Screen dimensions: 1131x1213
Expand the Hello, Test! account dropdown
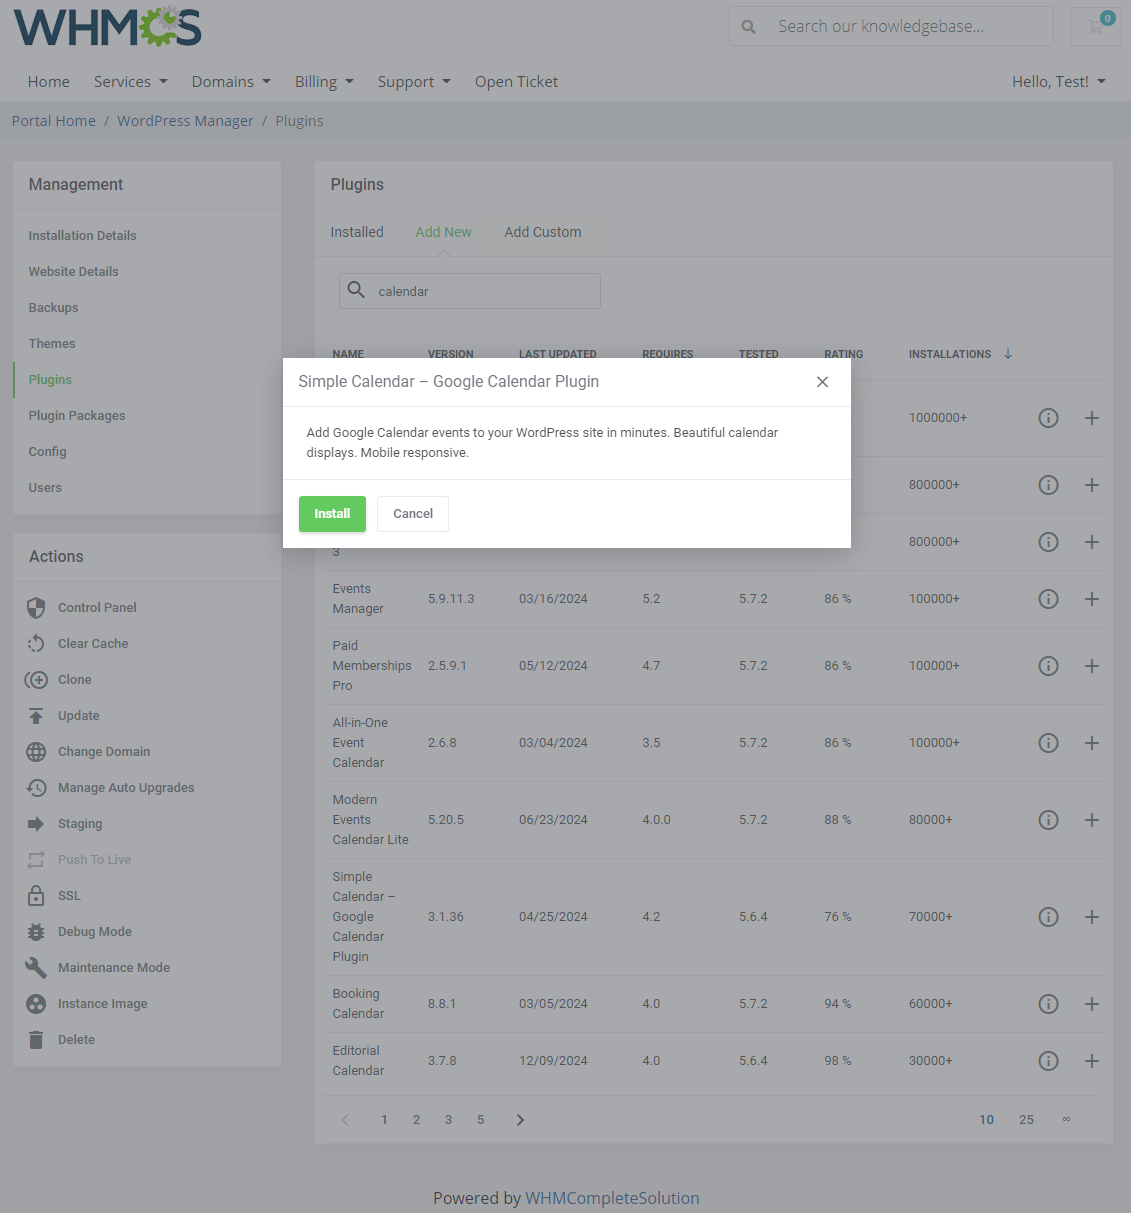pyautogui.click(x=1058, y=81)
